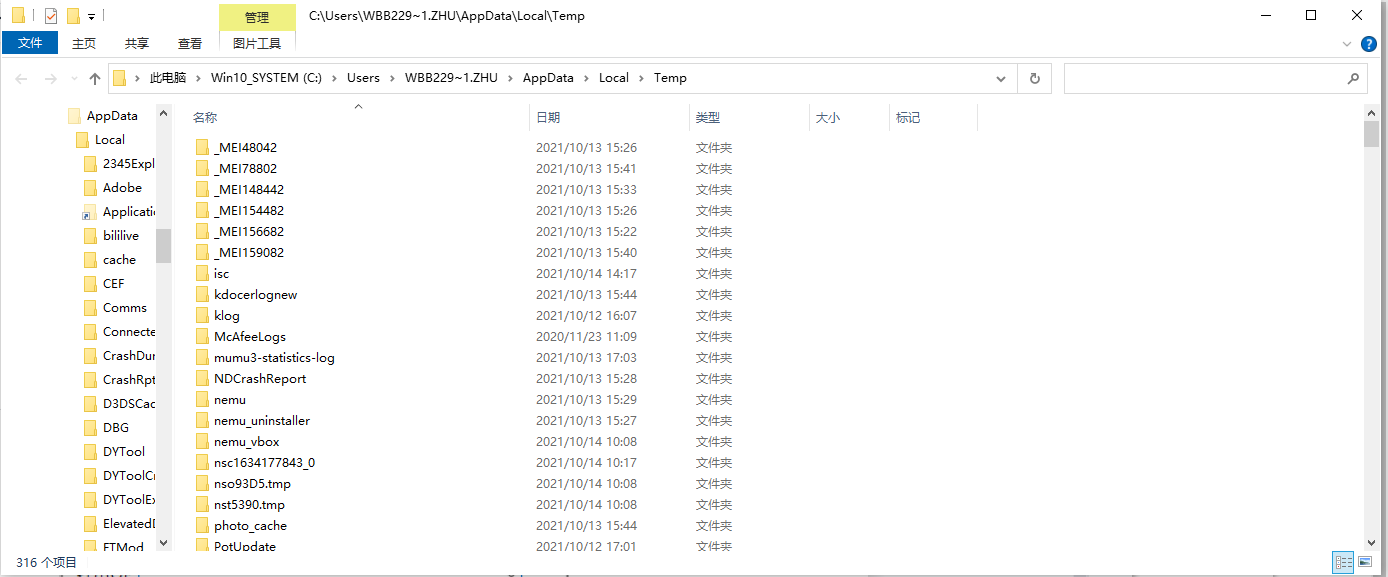This screenshot has width=1388, height=577.
Task: Click the search magnifier icon
Action: tap(1354, 78)
